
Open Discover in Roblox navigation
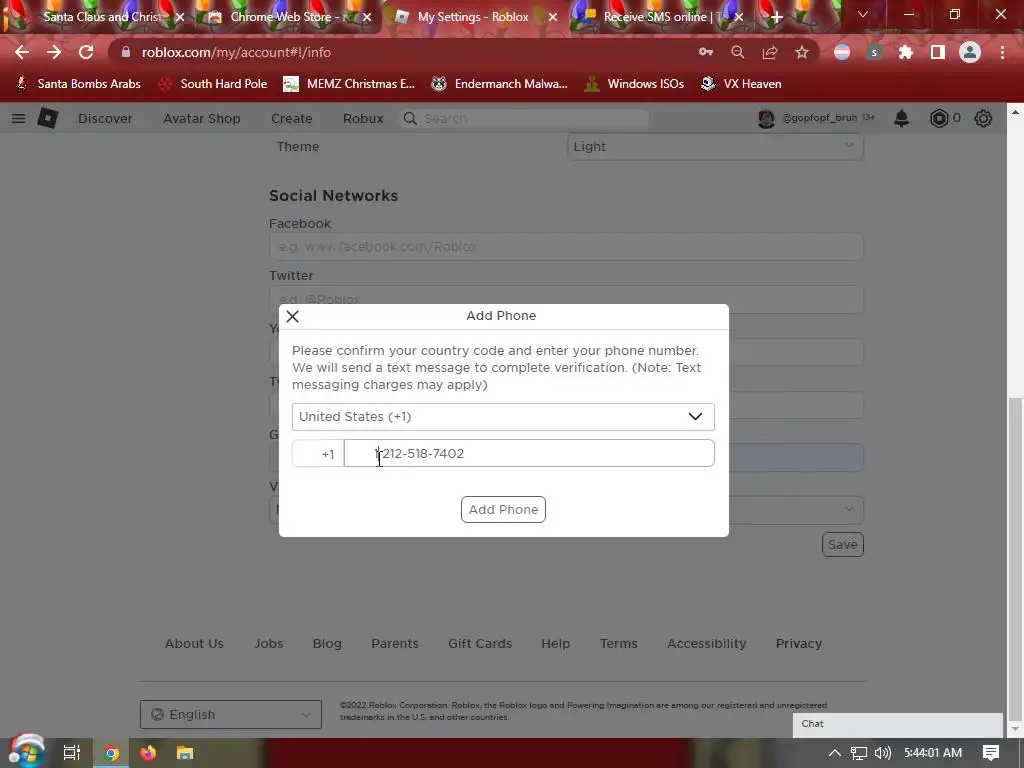pos(105,118)
